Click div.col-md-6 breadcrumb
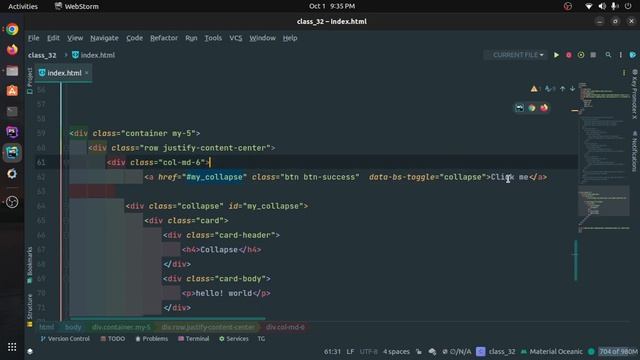The width and height of the screenshot is (640, 360). pos(285,327)
